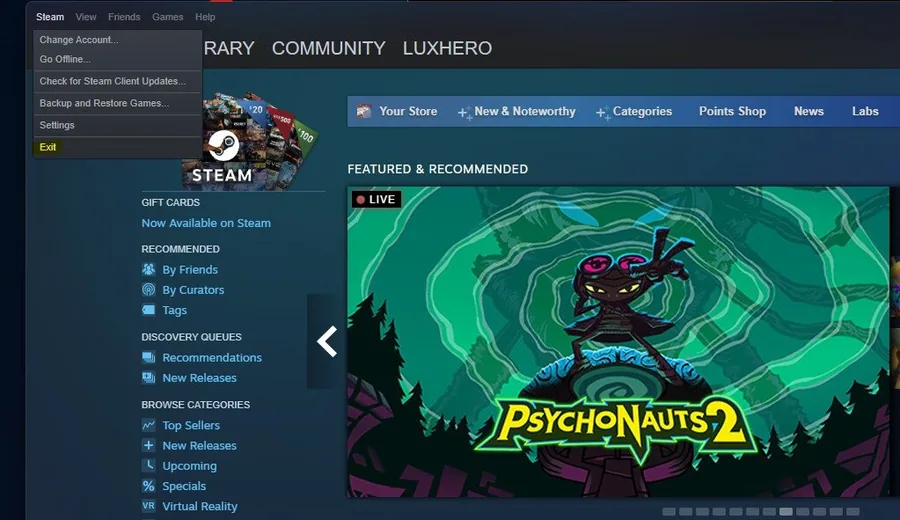Click the Discovery Queues New Releases icon
Image resolution: width=900 pixels, height=520 pixels.
click(149, 378)
